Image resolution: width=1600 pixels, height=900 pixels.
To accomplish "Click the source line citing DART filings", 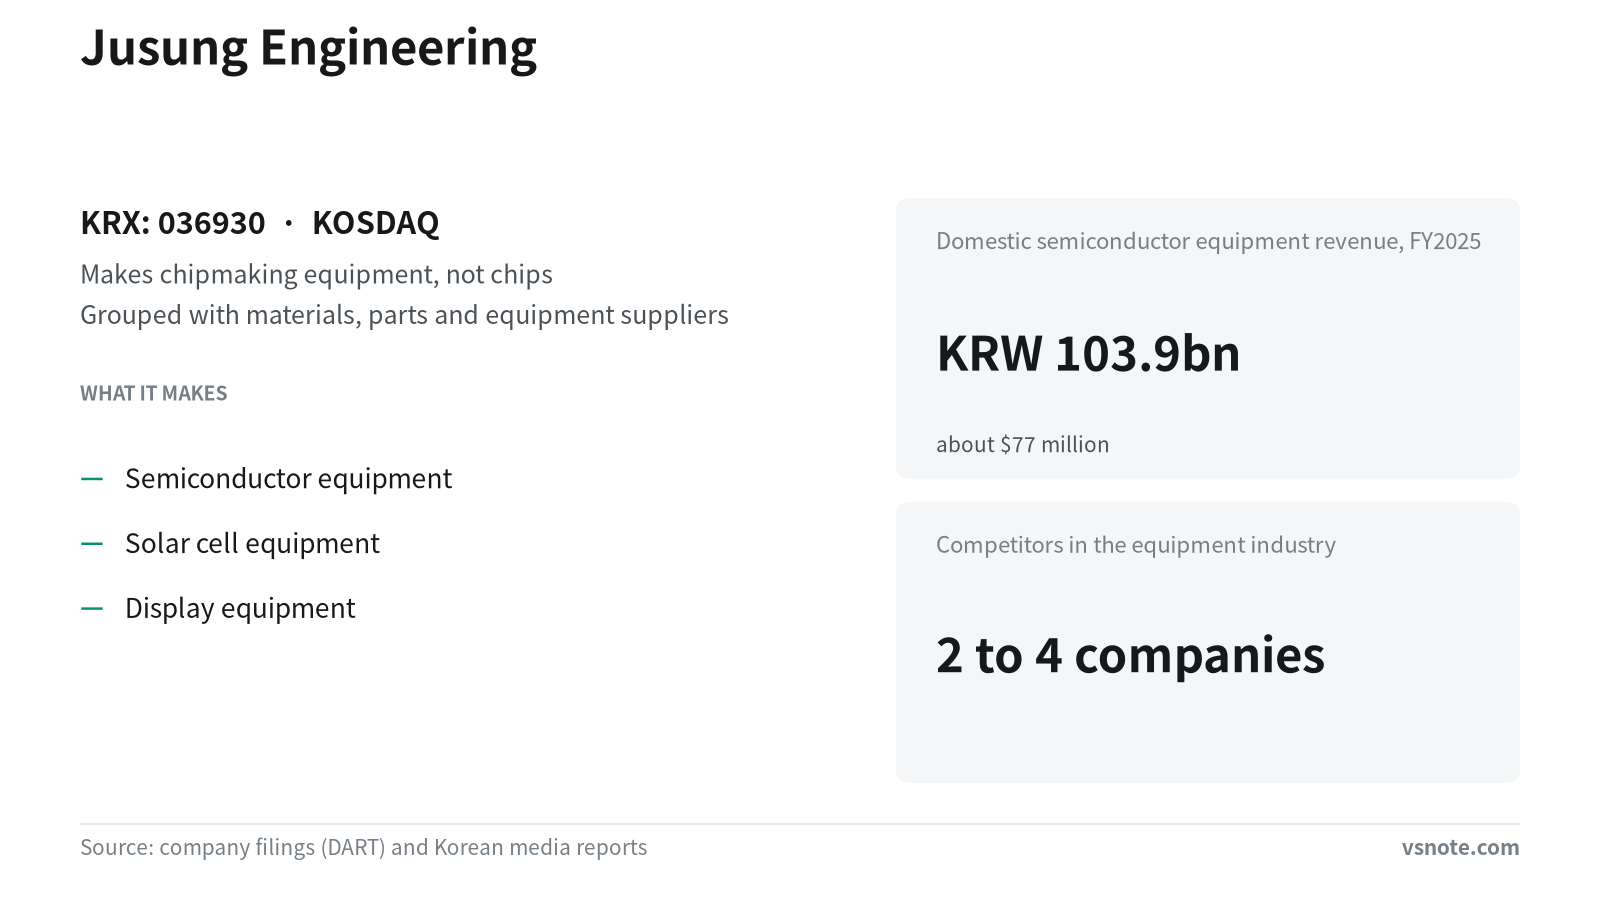I will [363, 847].
